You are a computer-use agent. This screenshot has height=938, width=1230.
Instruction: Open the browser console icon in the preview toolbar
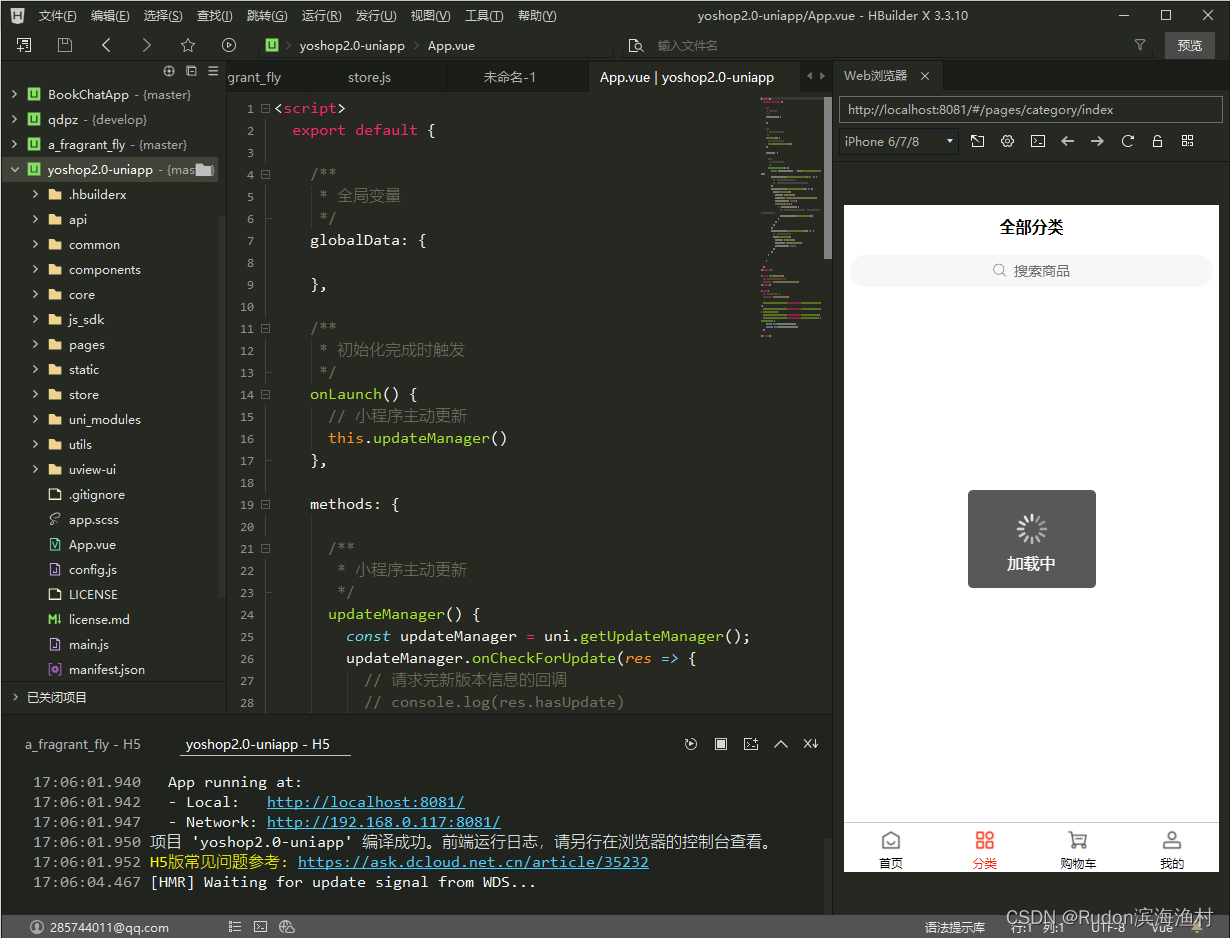click(x=1037, y=140)
